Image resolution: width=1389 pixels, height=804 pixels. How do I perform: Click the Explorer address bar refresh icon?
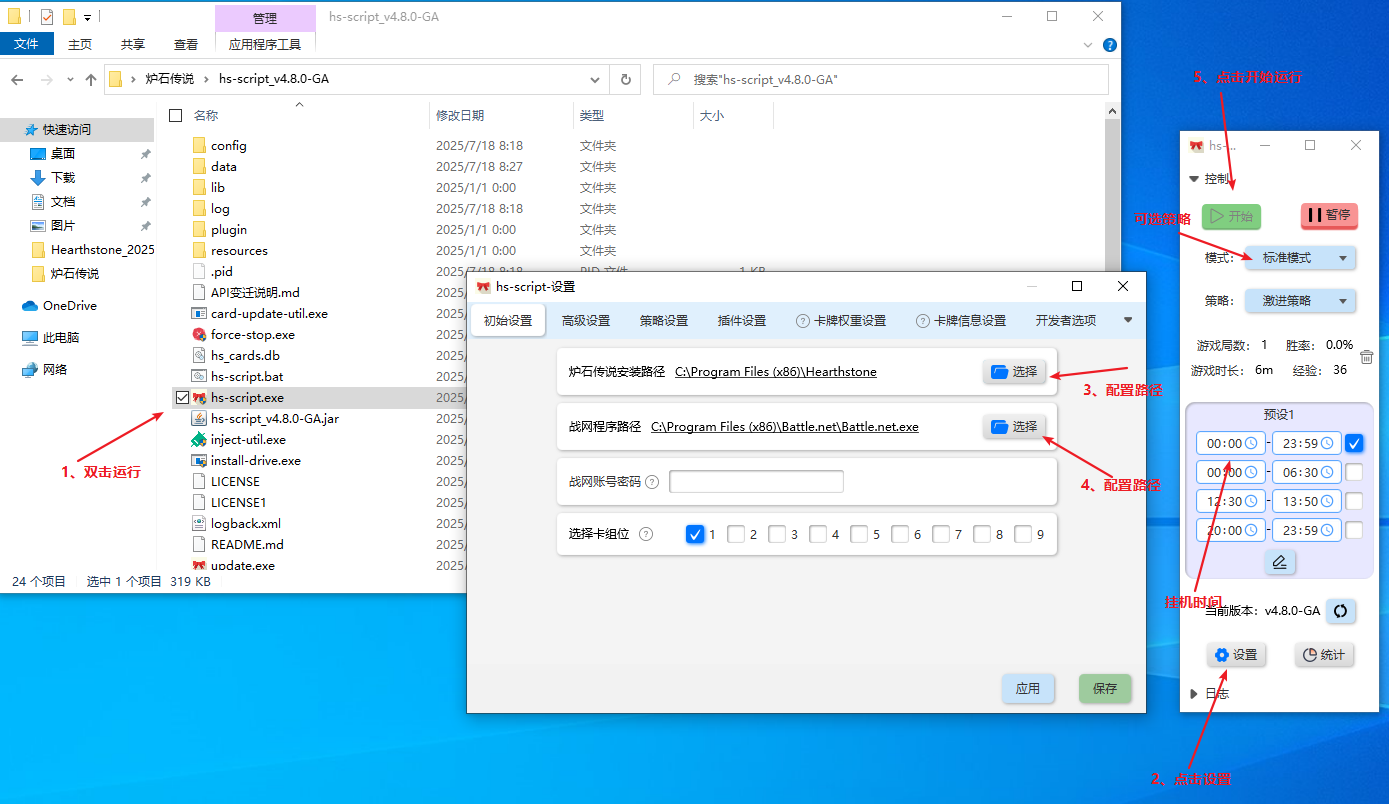tap(626, 79)
